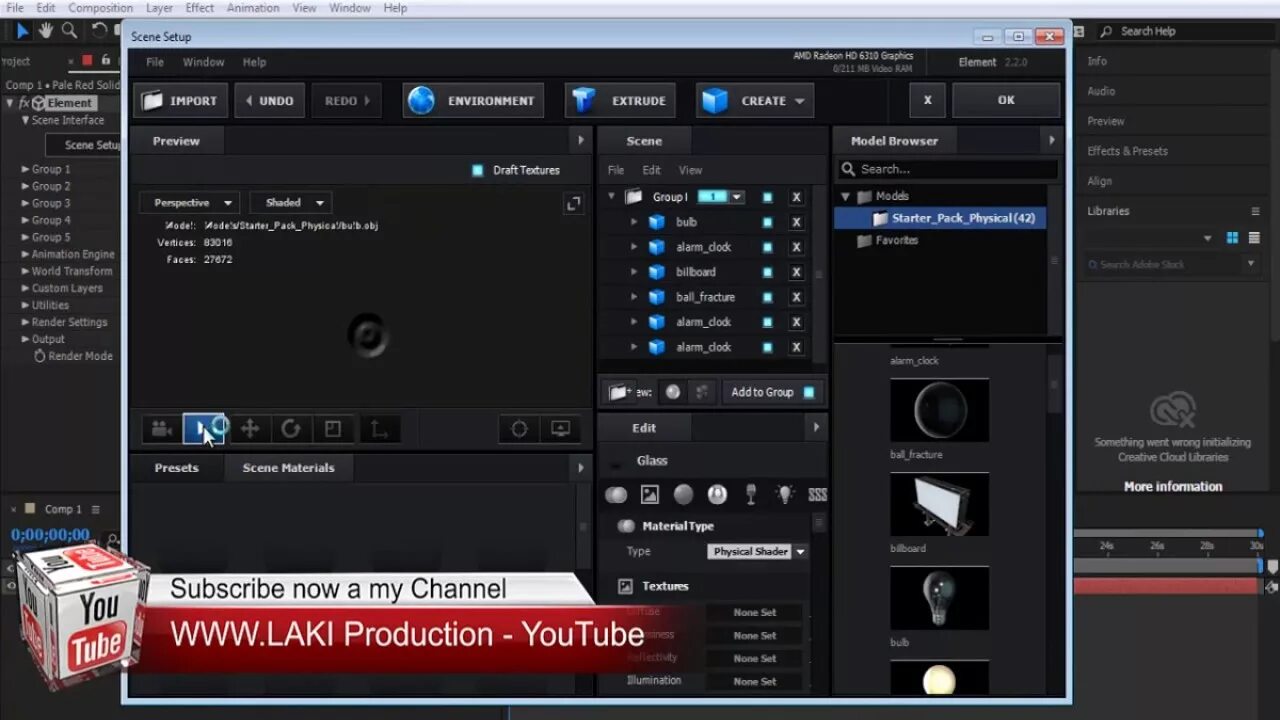1280x720 pixels.
Task: Switch to the Presets tab
Action: [x=176, y=468]
